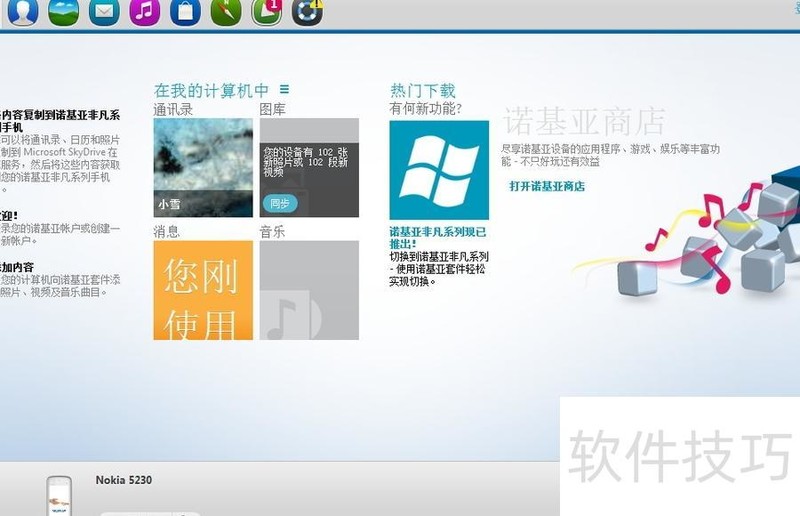The image size is (800, 516).
Task: Click the 诺基亚商店 heading
Action: tap(584, 121)
